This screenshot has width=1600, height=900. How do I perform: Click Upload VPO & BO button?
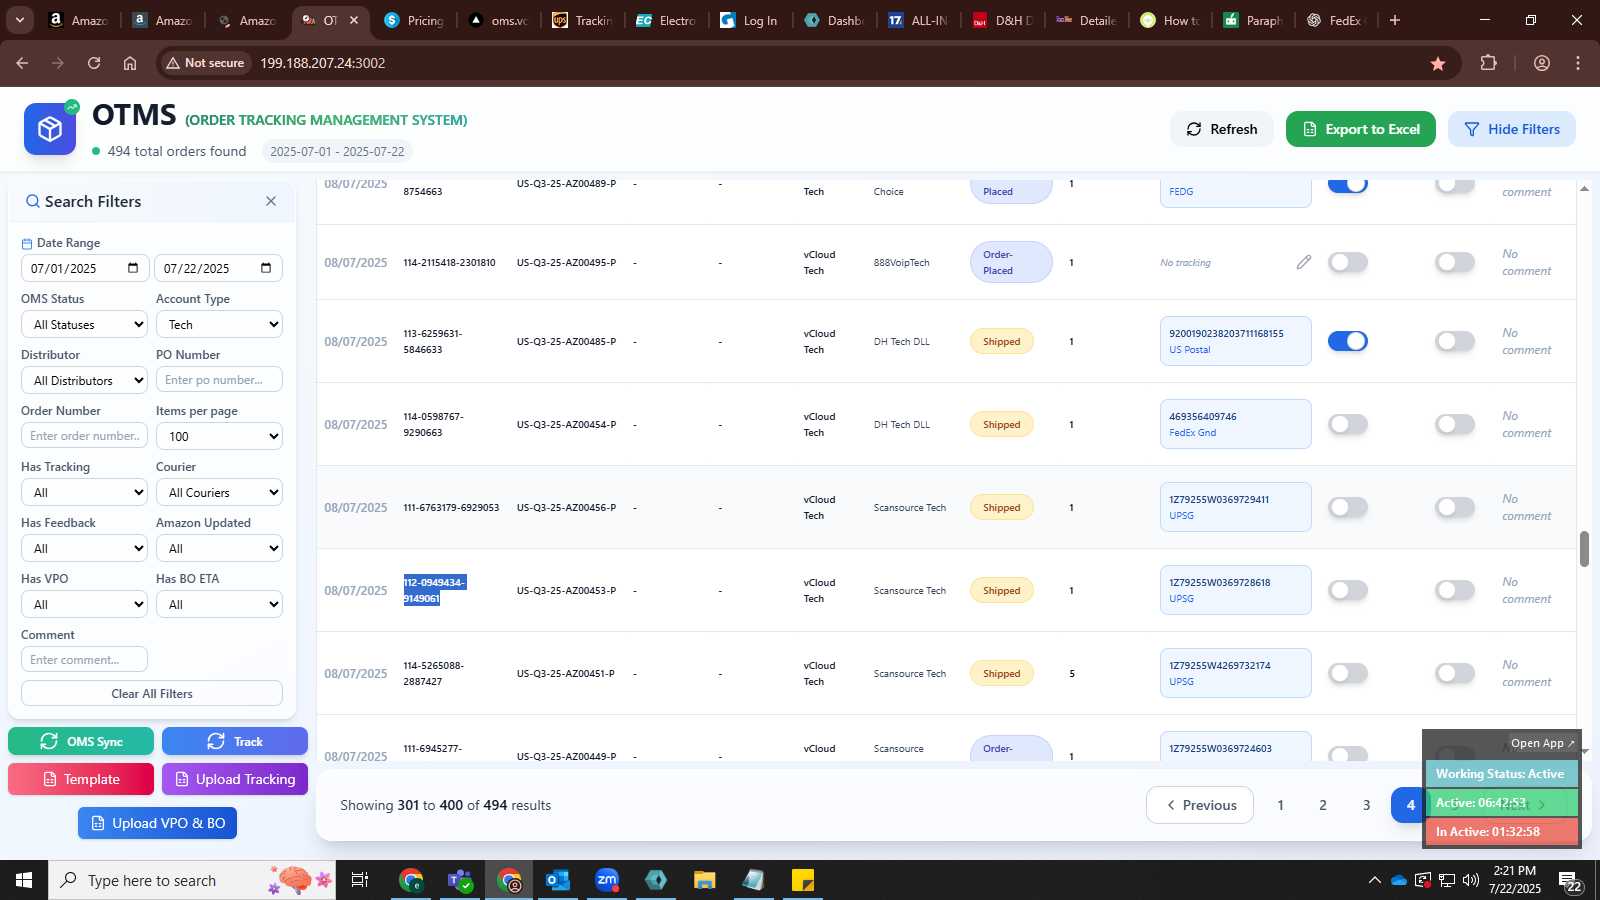158,823
